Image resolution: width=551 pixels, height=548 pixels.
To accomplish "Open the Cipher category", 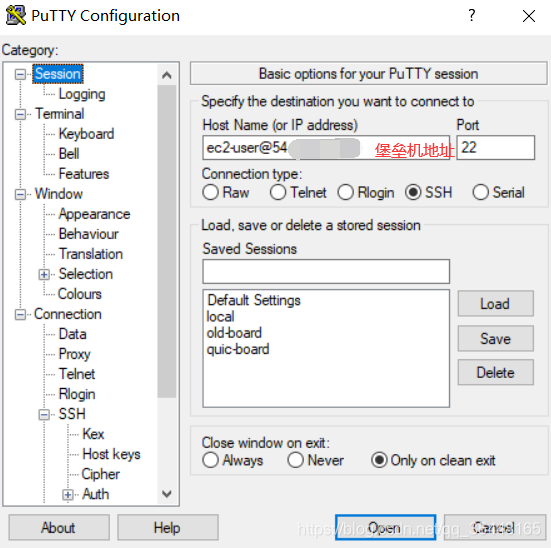I will (x=101, y=474).
